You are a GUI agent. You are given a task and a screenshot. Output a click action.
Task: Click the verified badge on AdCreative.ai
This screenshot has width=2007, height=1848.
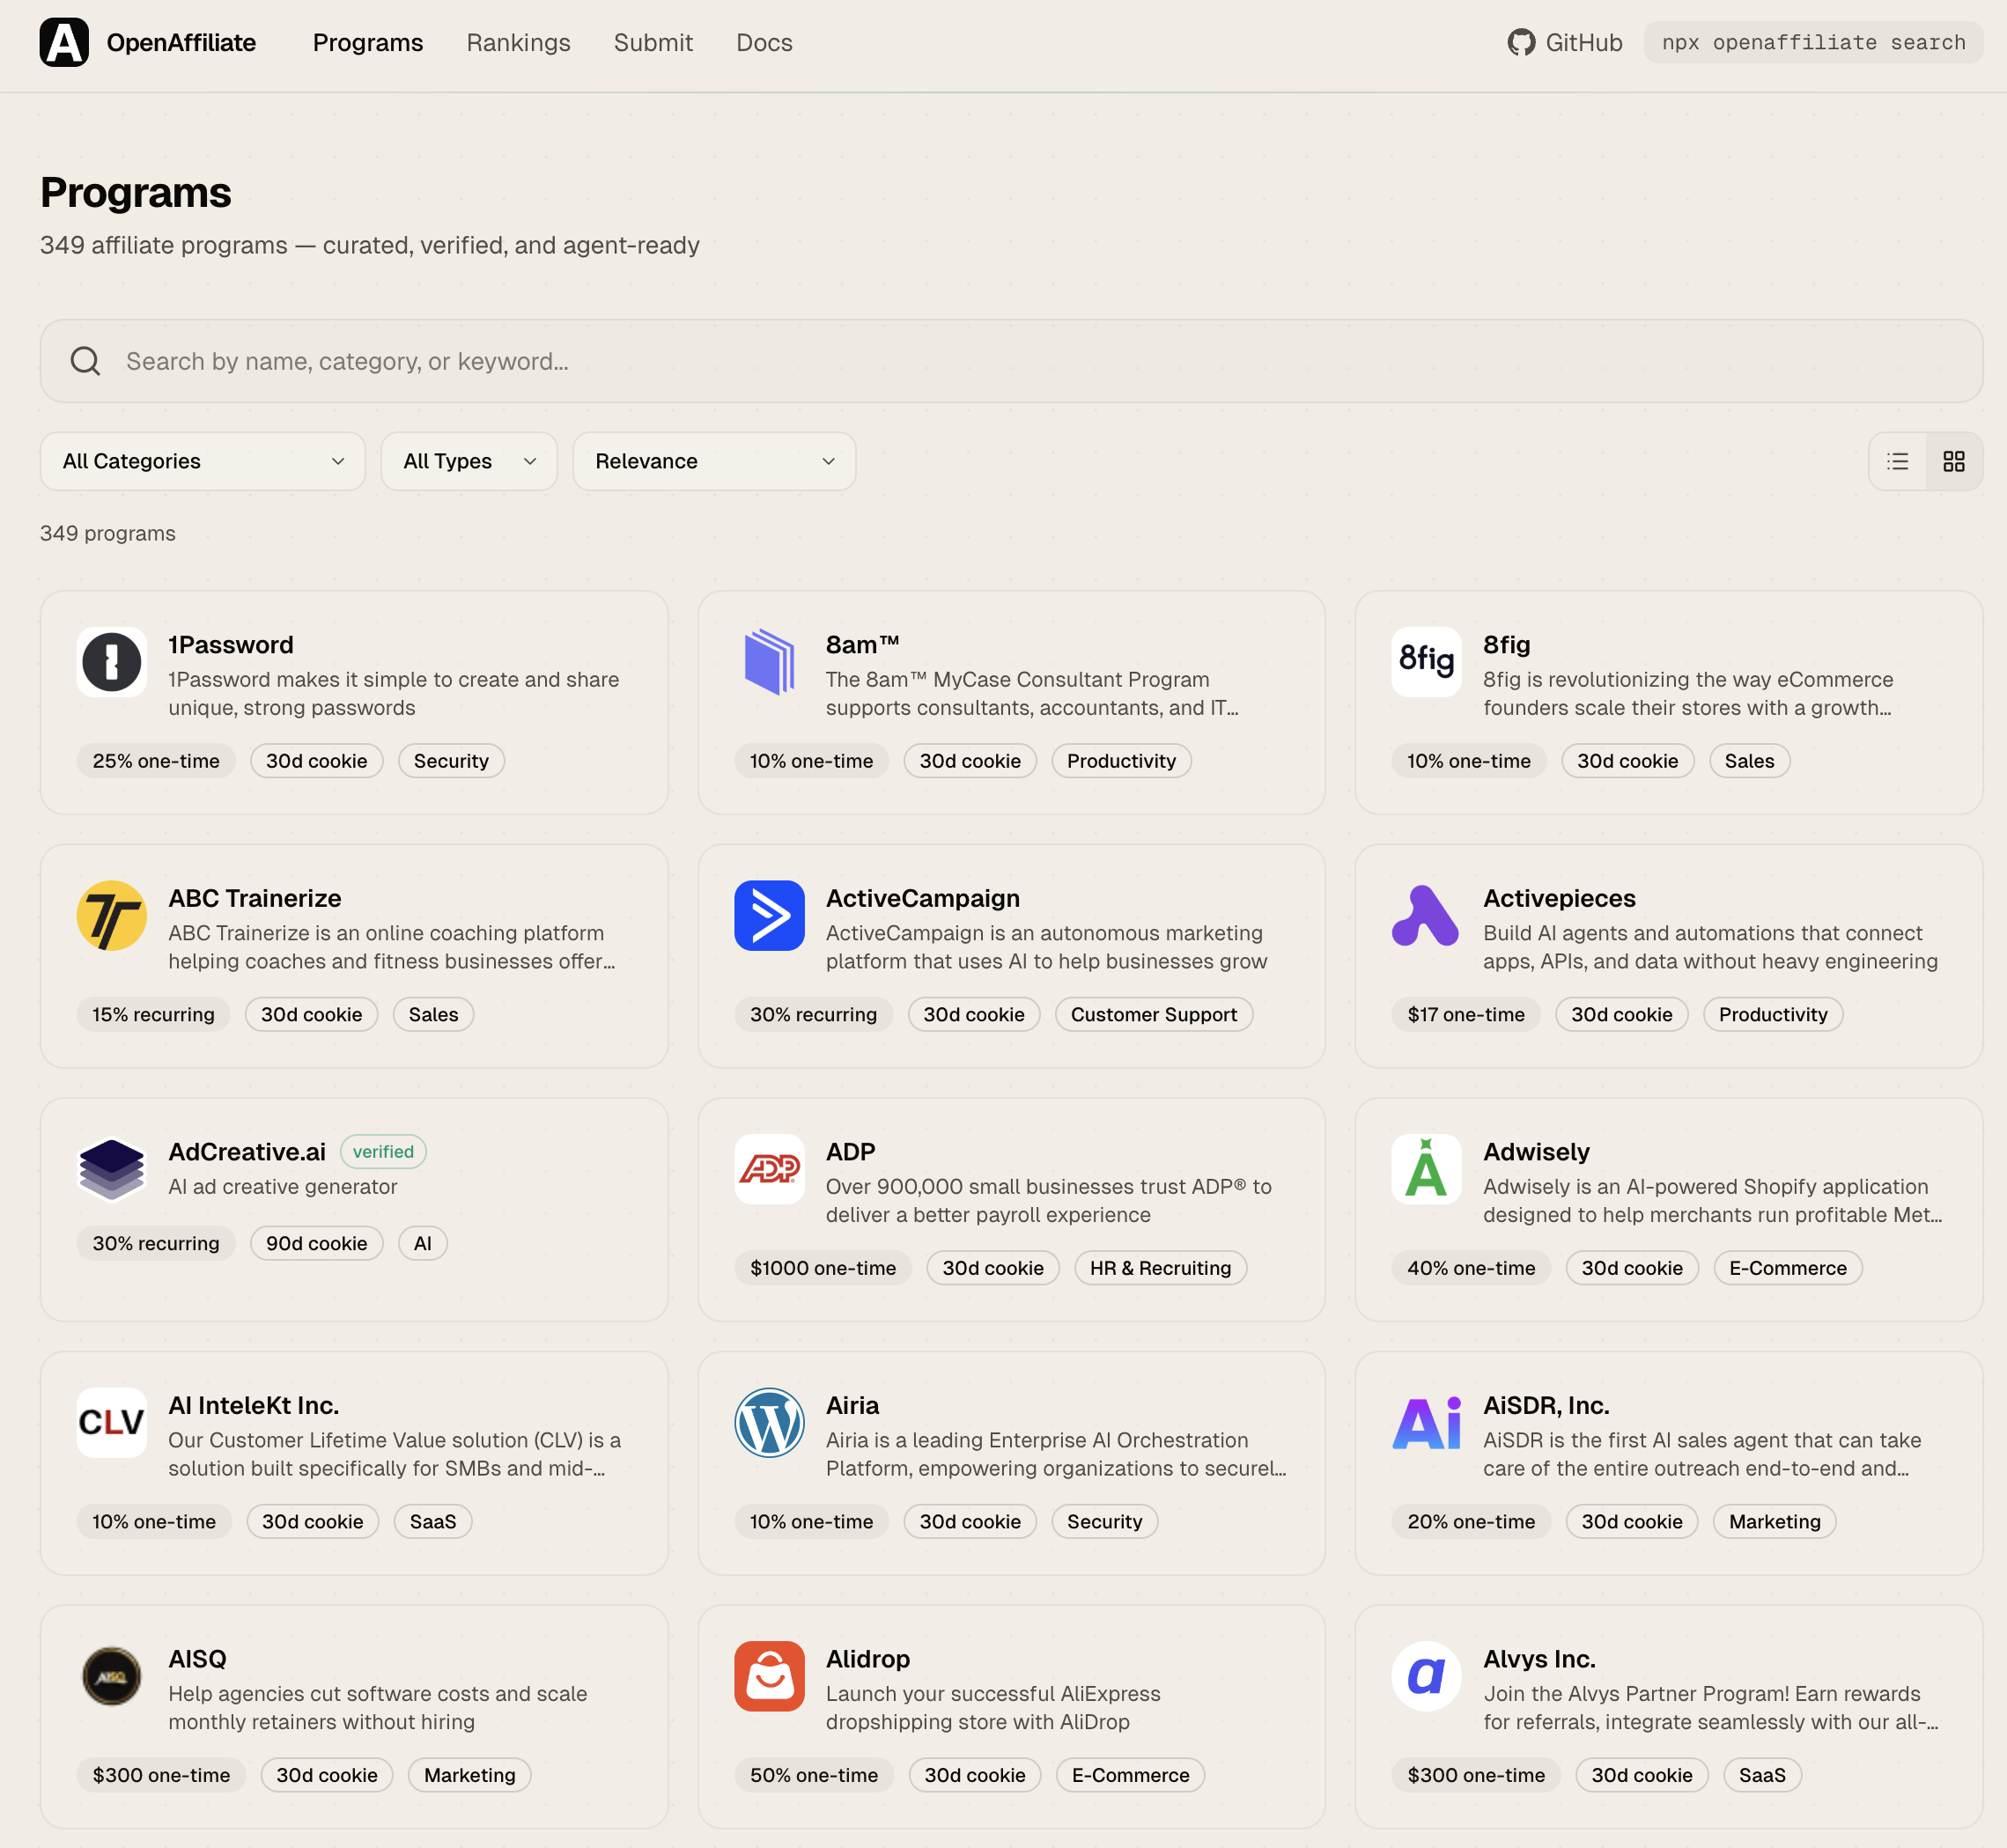click(382, 1151)
